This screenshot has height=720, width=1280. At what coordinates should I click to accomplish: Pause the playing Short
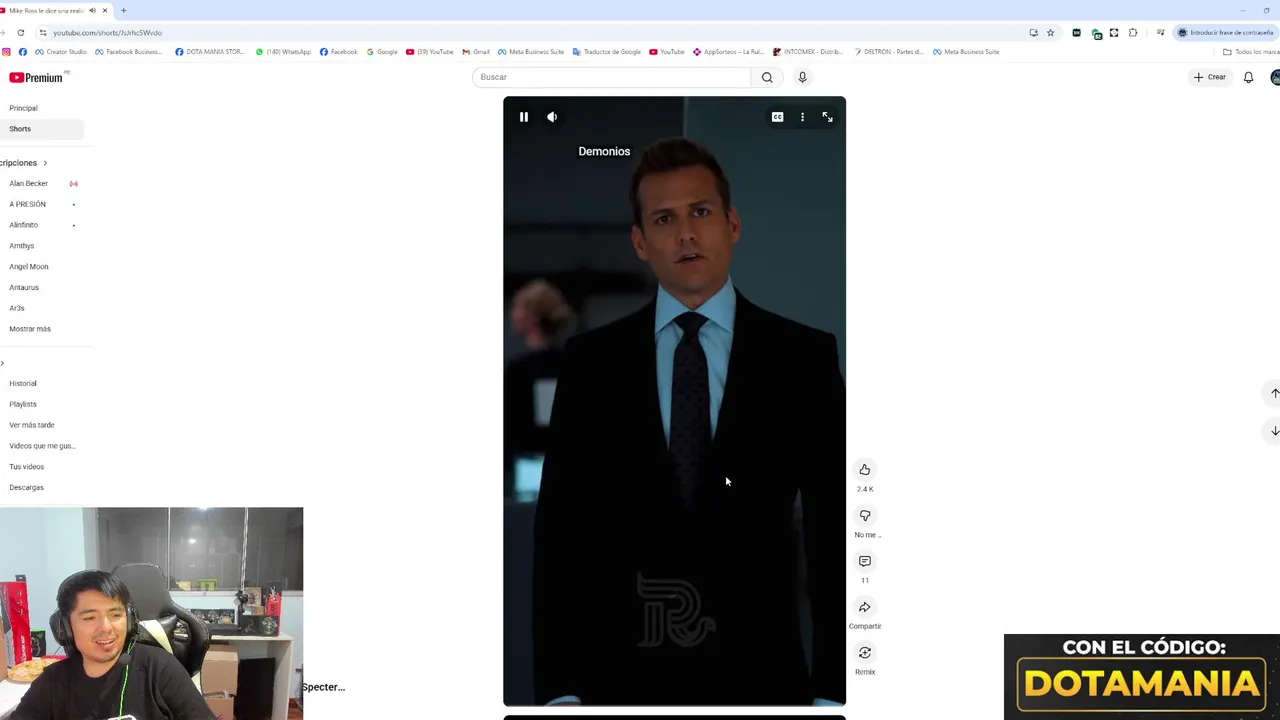point(524,117)
